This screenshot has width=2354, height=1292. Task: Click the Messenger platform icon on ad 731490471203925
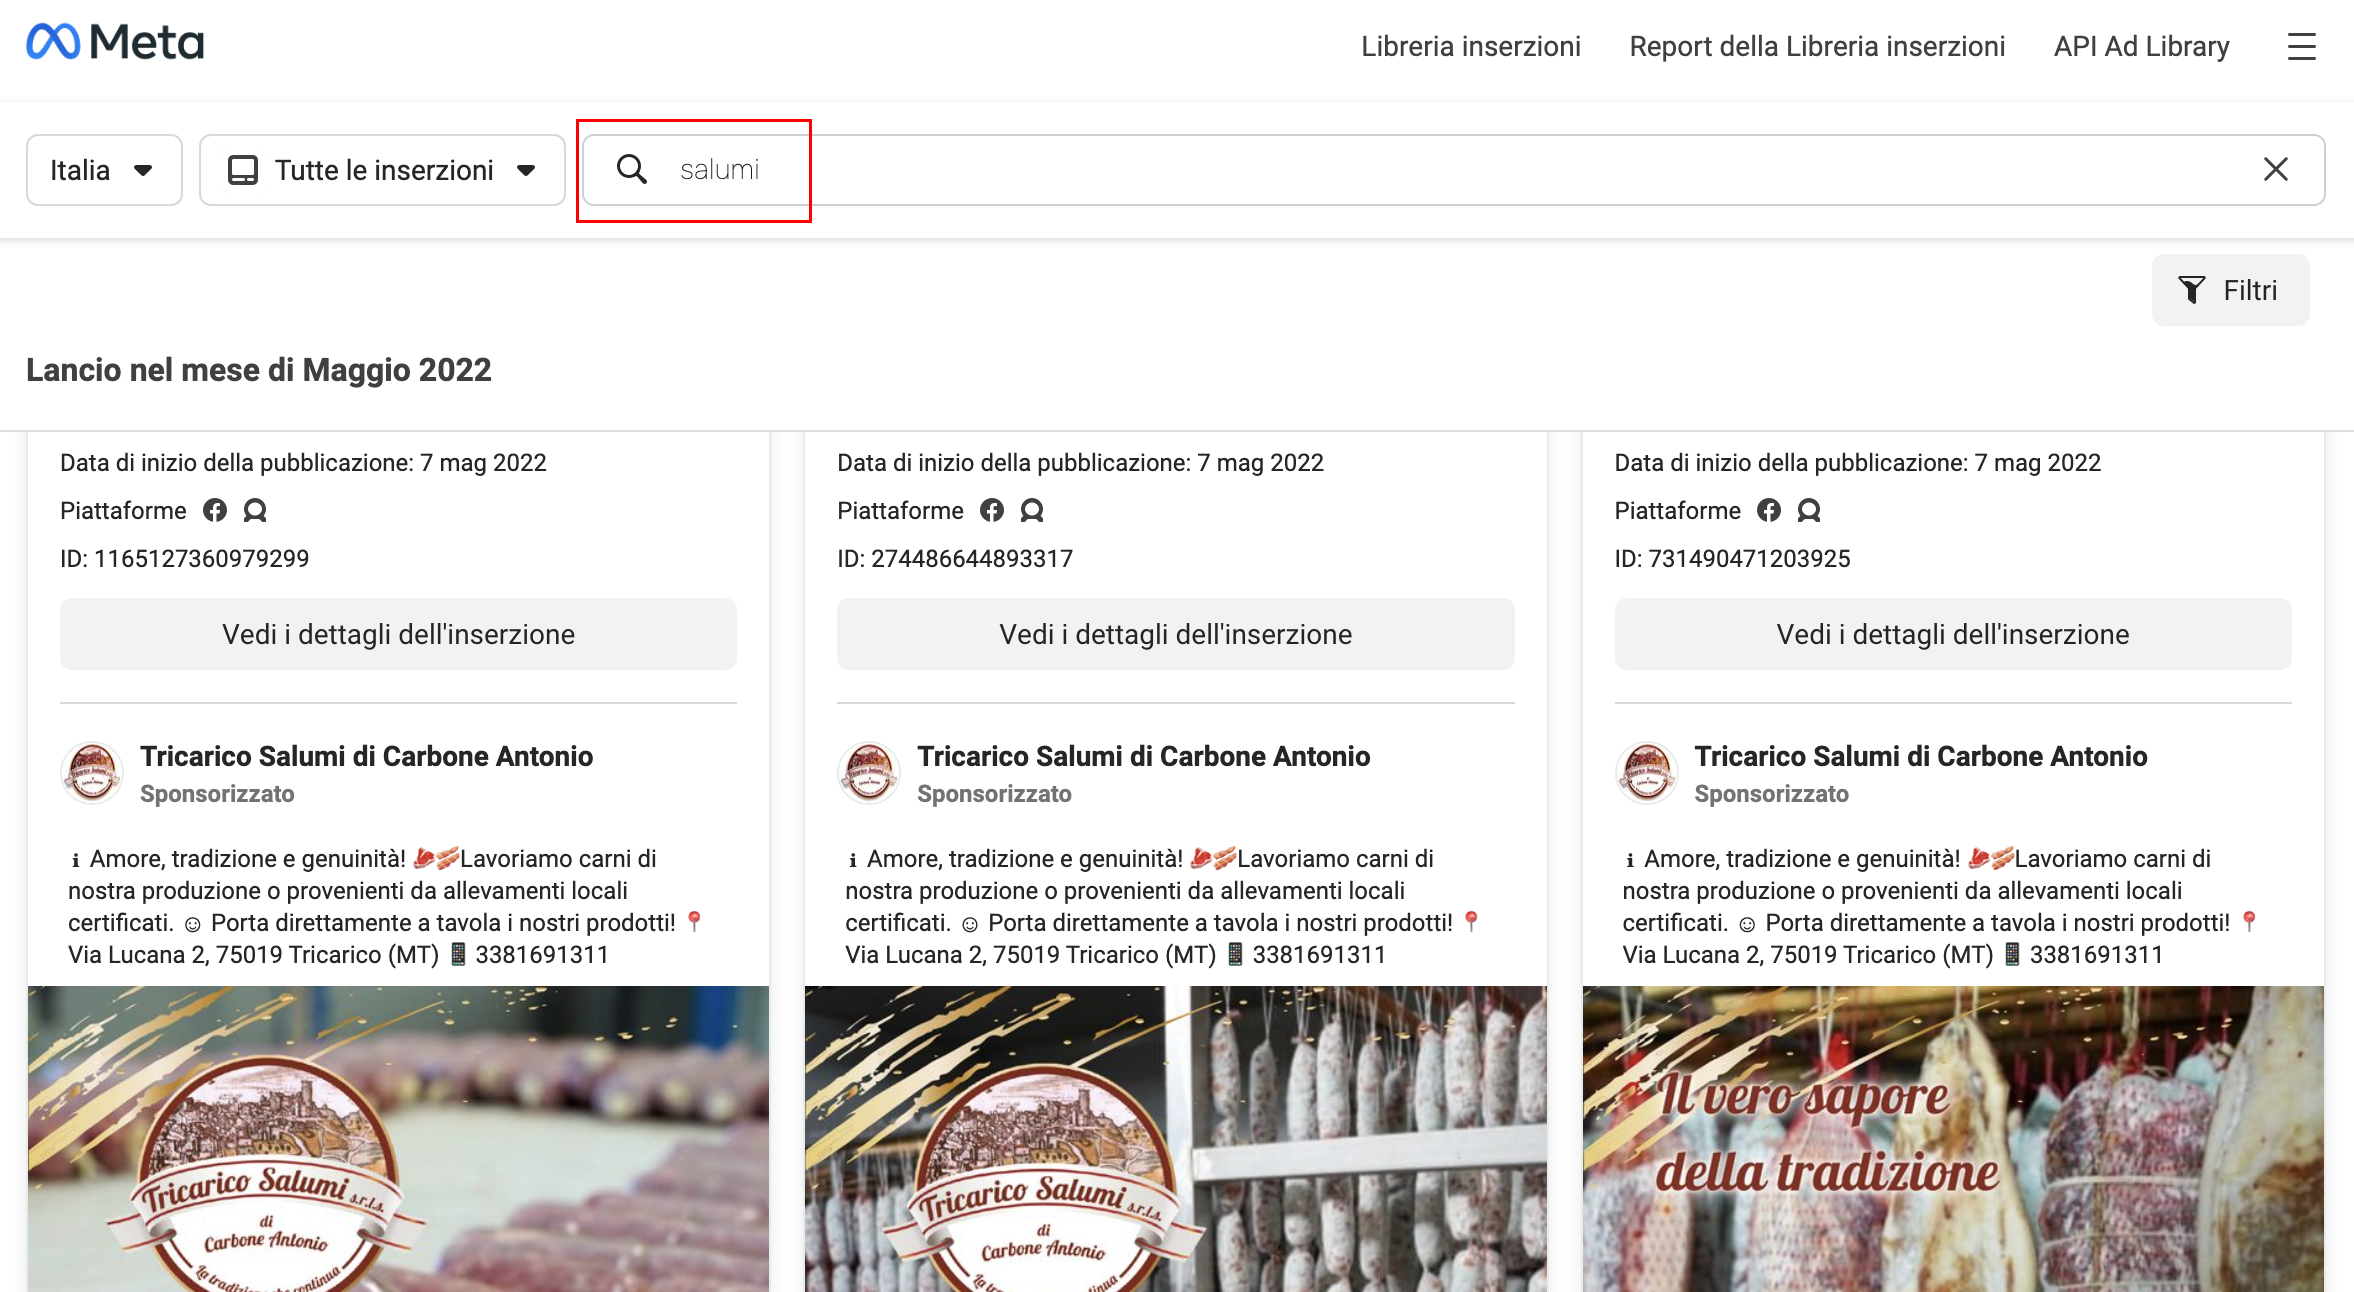click(x=1809, y=511)
